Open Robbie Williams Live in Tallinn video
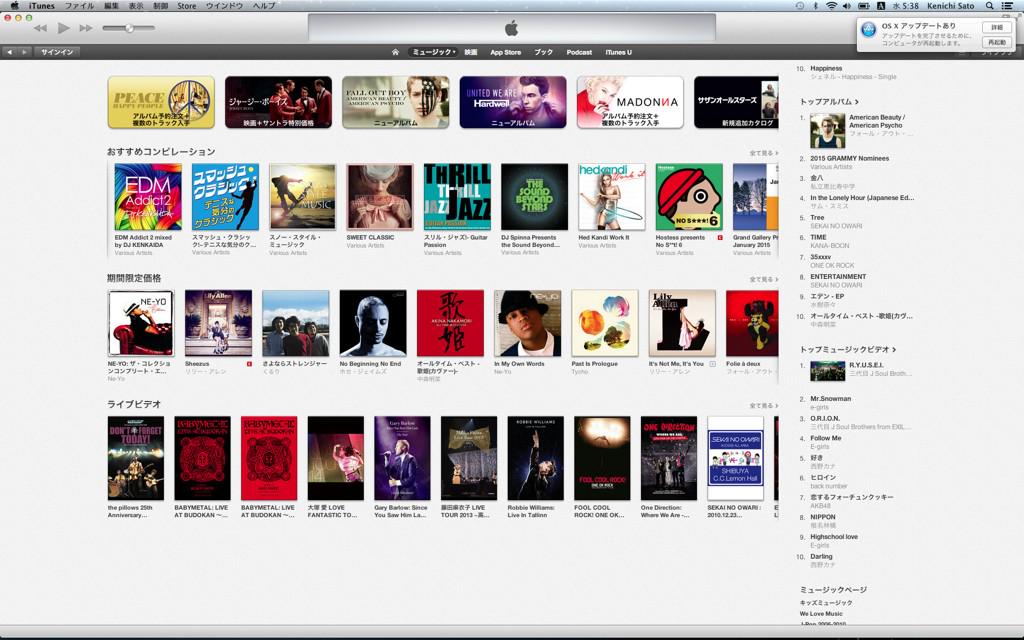The width and height of the screenshot is (1024, 640). point(536,458)
